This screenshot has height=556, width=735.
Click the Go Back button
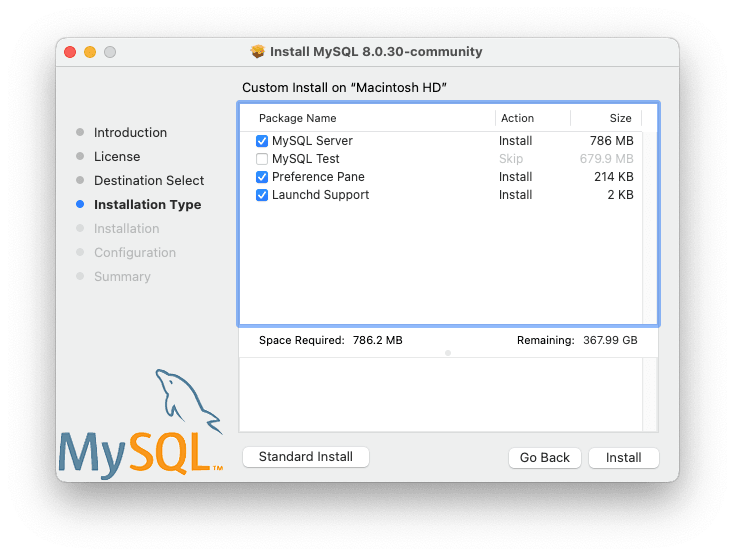click(545, 458)
